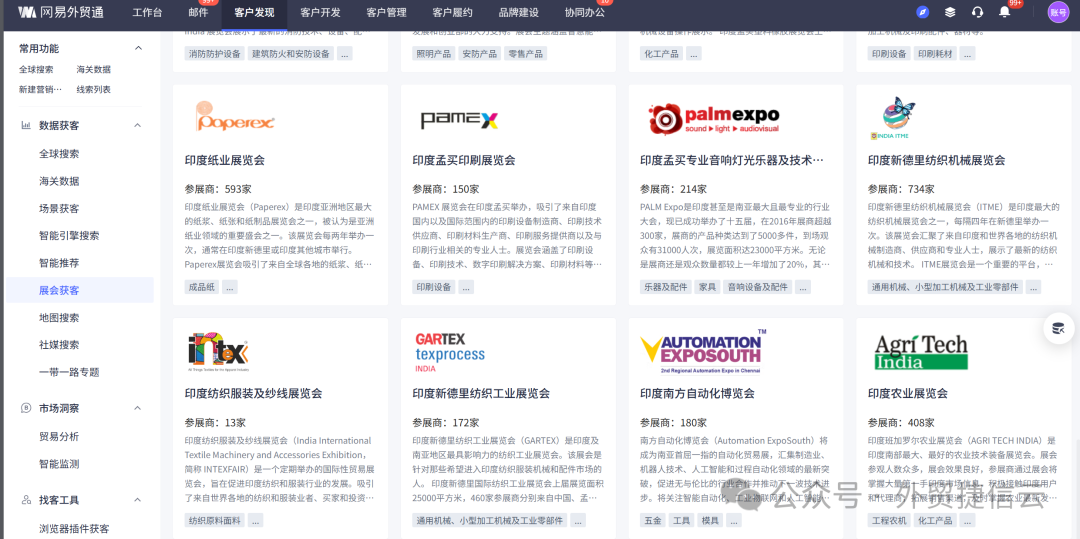Expand more tags on 印度纺织服装及纱线展览会 card

click(256, 520)
